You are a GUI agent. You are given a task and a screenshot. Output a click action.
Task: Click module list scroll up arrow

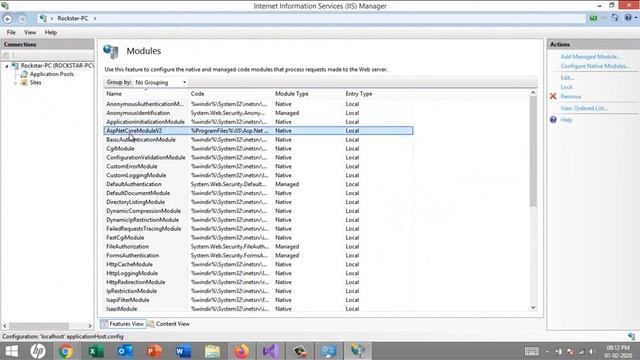(533, 93)
